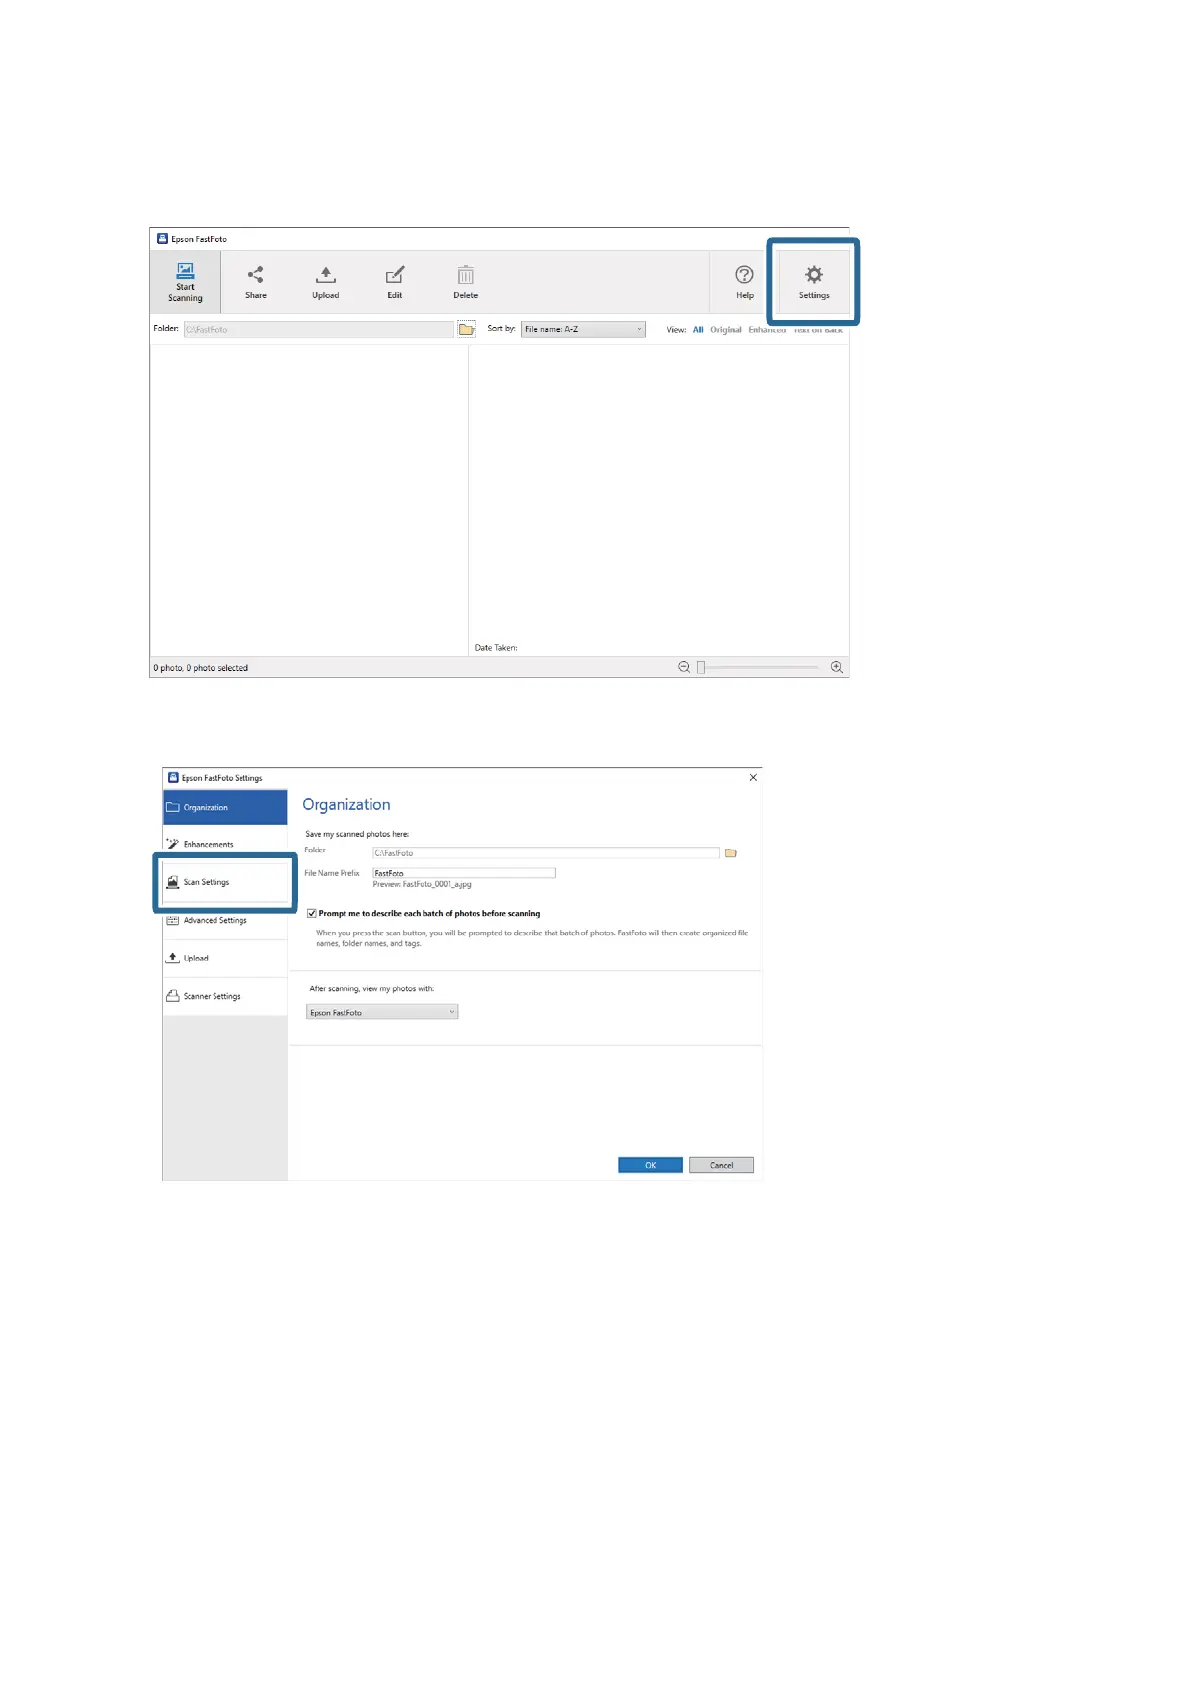Open the Scanner Settings tab
This screenshot has height=1684, width=1190.
(225, 996)
